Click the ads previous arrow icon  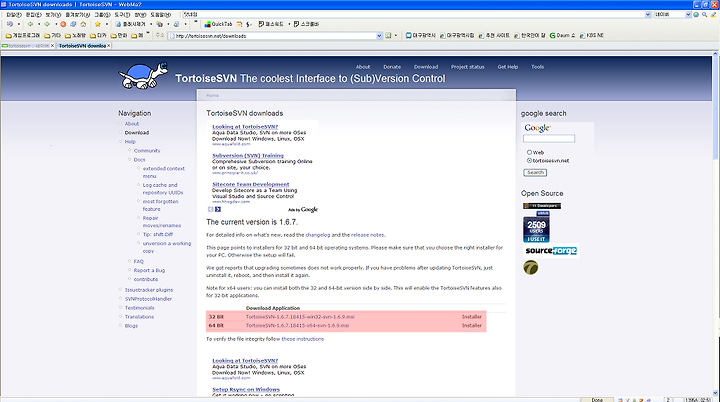pos(211,209)
